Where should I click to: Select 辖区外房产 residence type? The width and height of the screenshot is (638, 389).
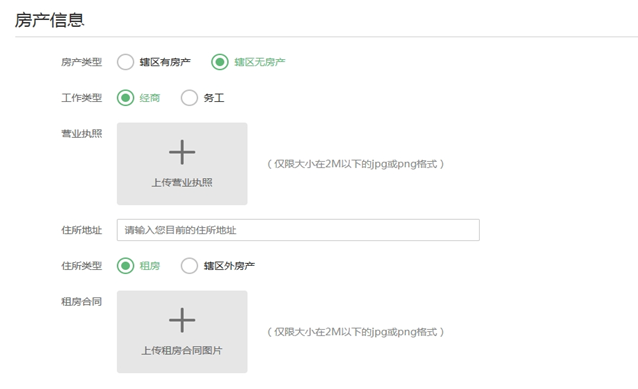(189, 266)
